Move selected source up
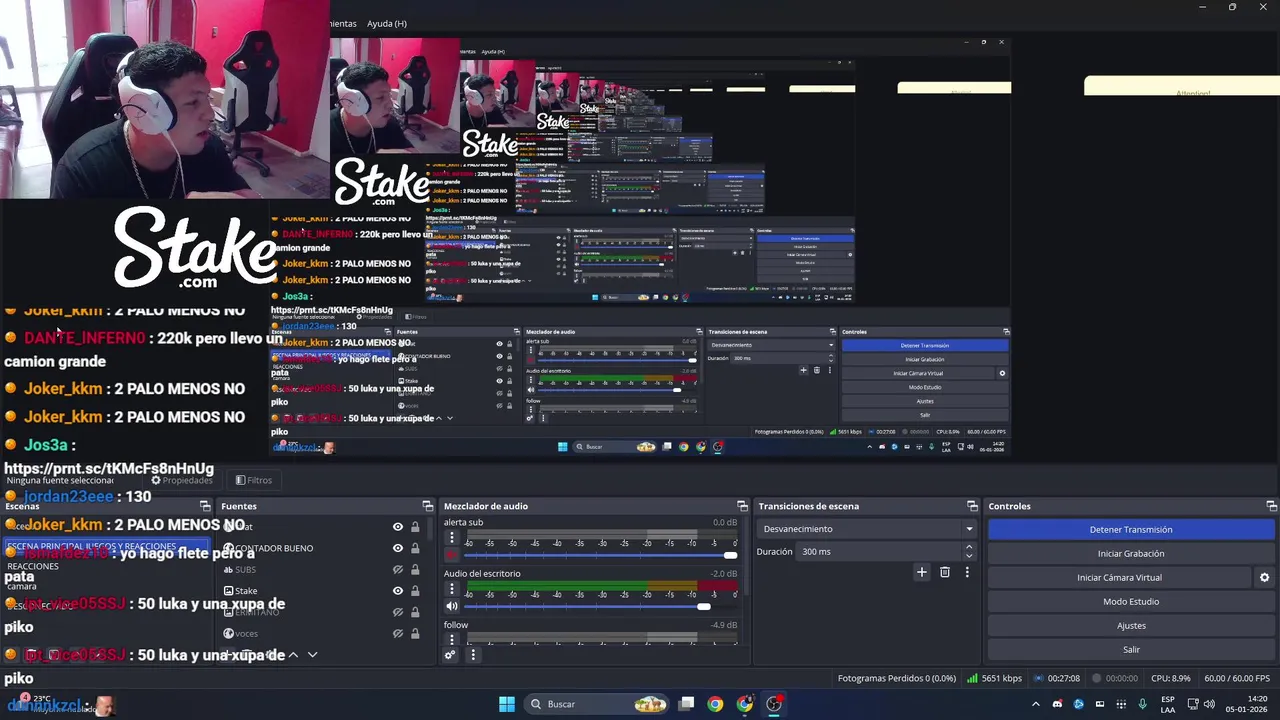Screen dimensions: 1280x720 (x=293, y=655)
